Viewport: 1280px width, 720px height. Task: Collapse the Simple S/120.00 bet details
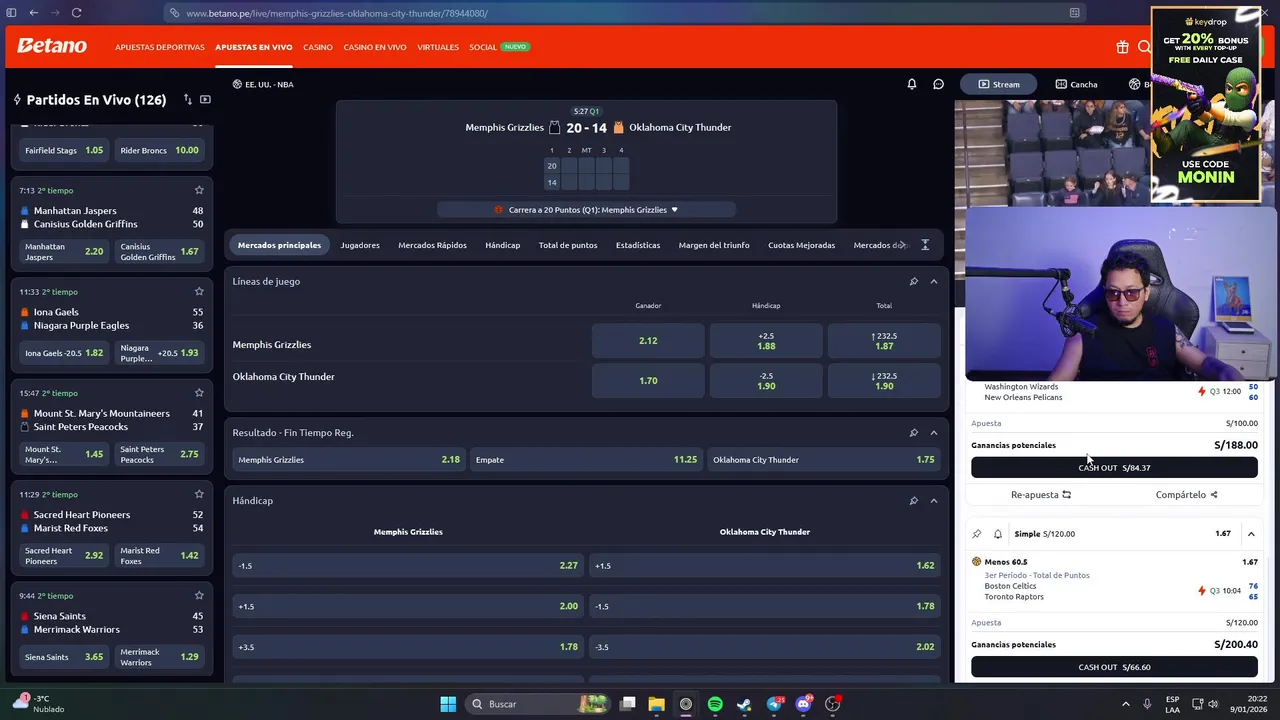click(x=1251, y=534)
